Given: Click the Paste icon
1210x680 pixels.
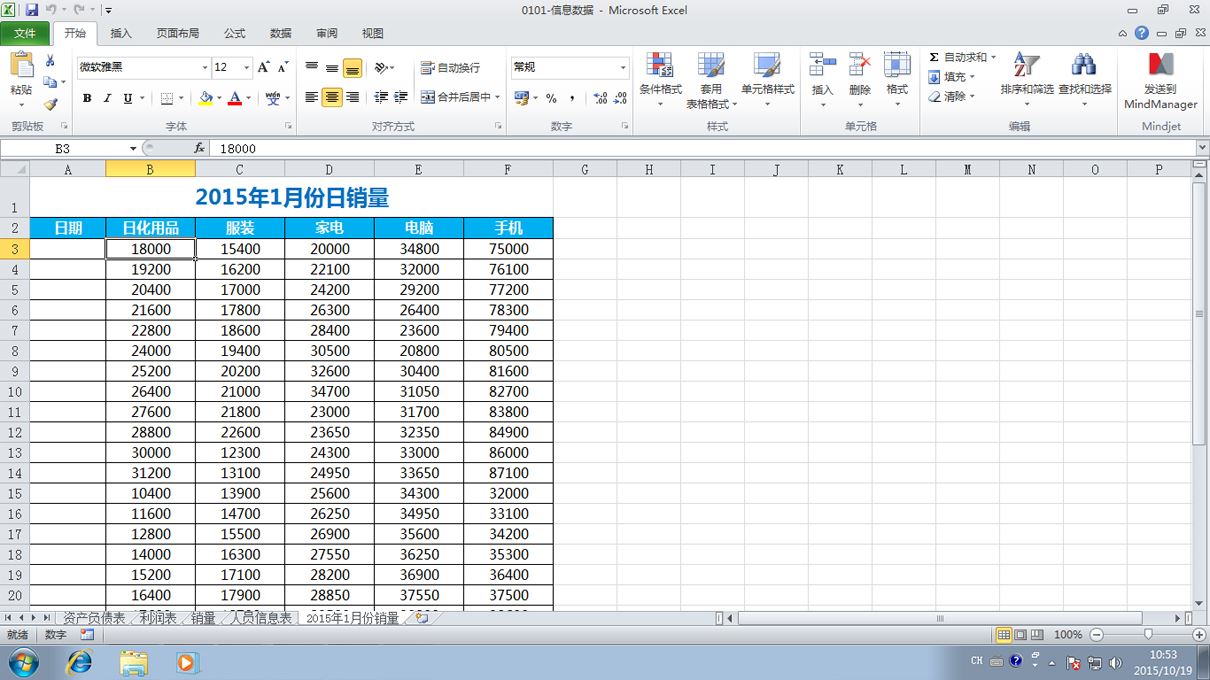Looking at the screenshot, I should coord(21,66).
